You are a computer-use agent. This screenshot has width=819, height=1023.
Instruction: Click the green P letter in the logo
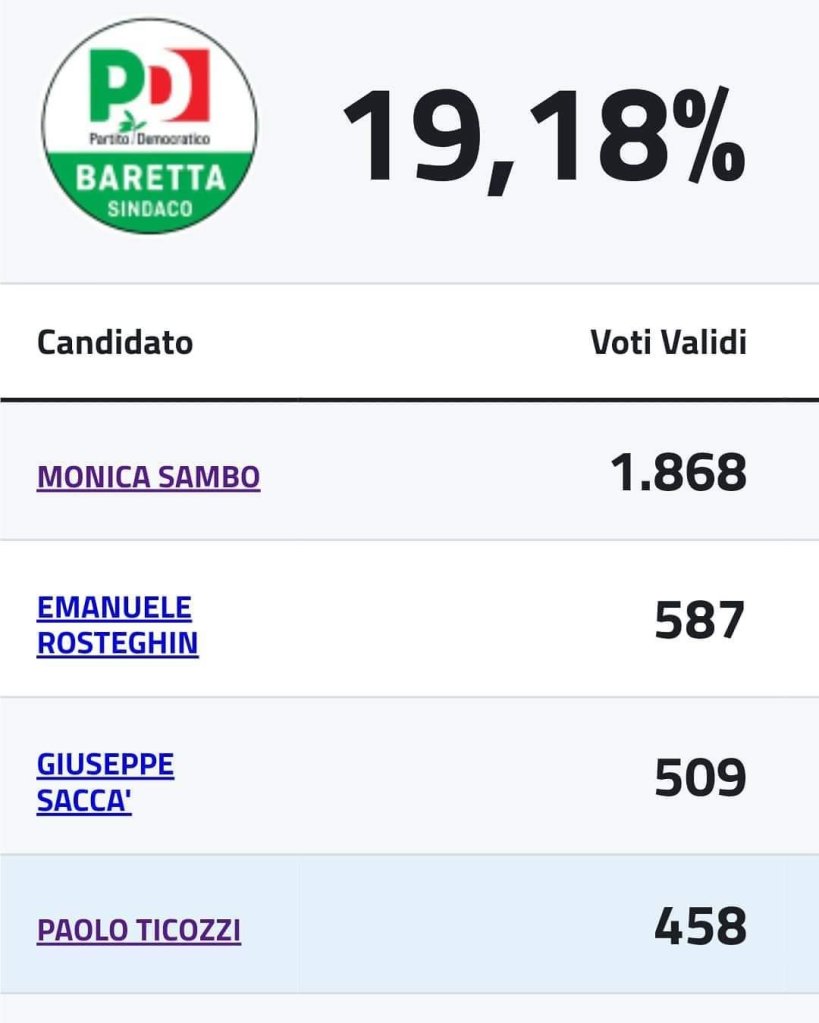tap(112, 85)
